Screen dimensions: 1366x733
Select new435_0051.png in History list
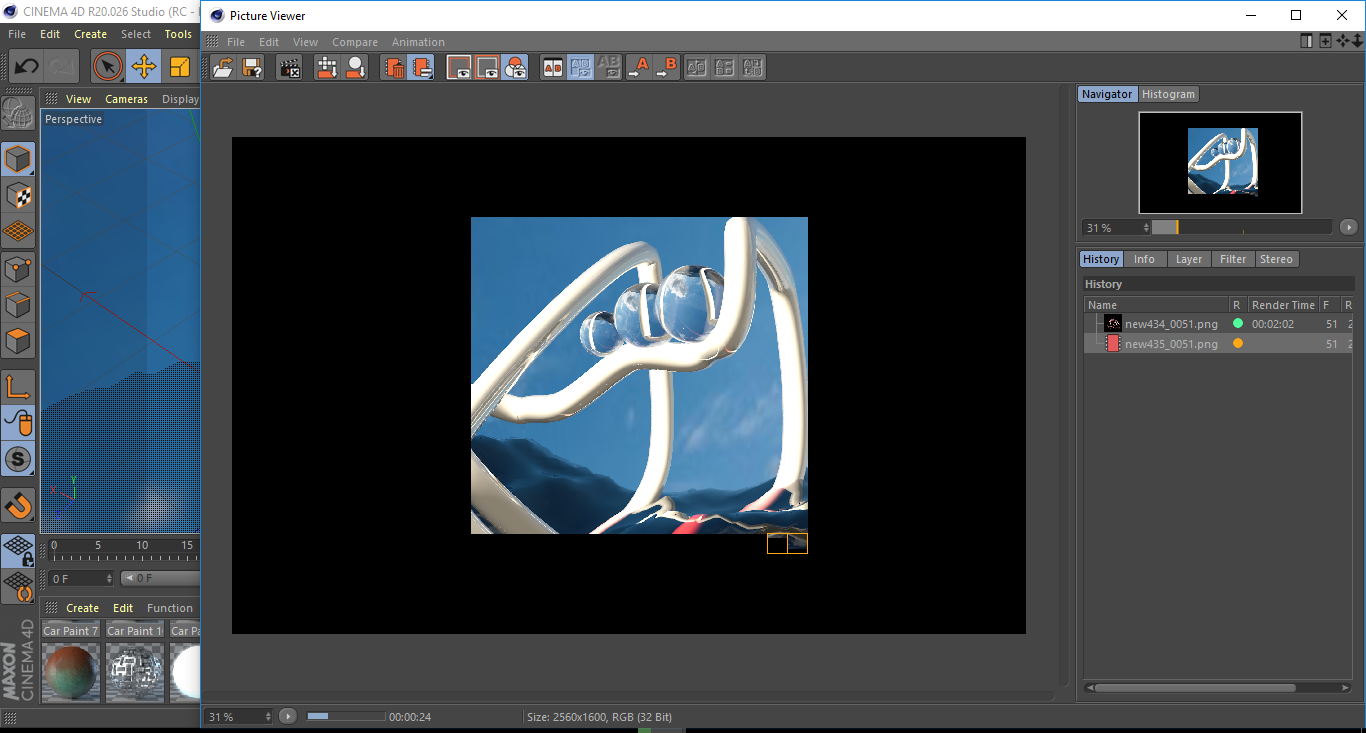(x=1171, y=344)
